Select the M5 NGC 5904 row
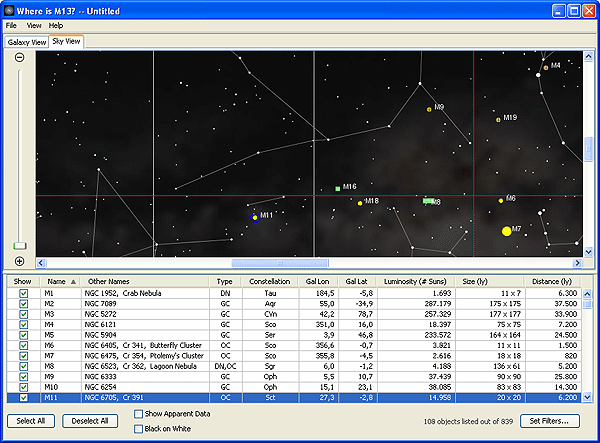 (x=293, y=335)
